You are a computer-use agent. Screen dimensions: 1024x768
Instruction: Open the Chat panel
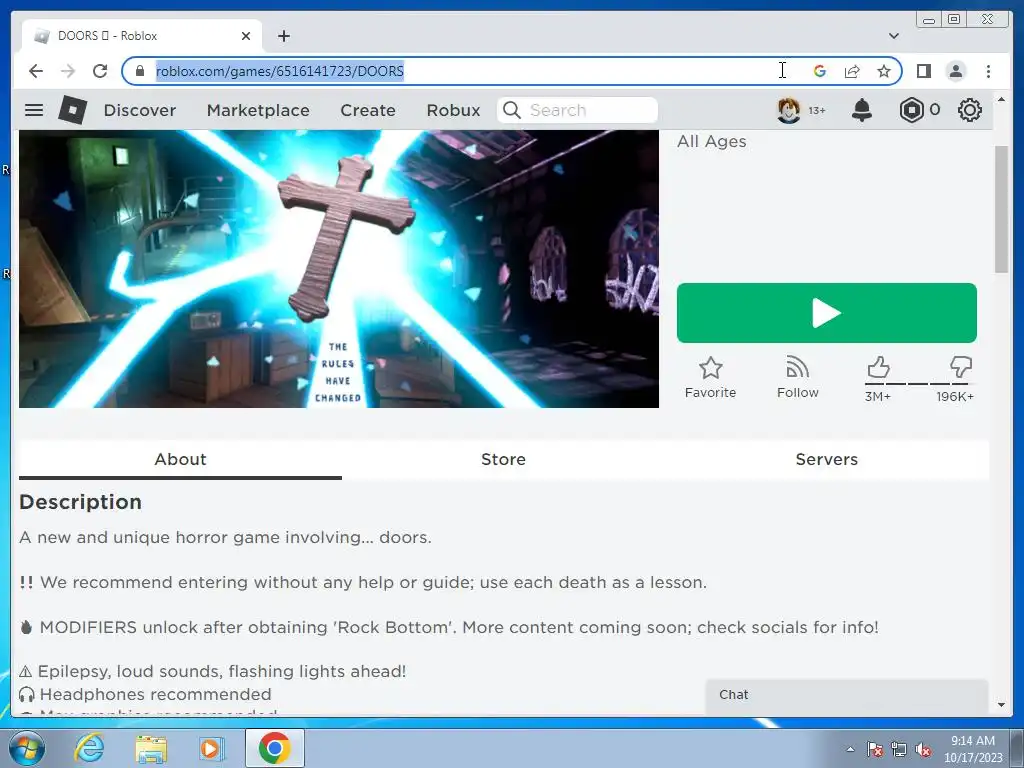(x=846, y=695)
